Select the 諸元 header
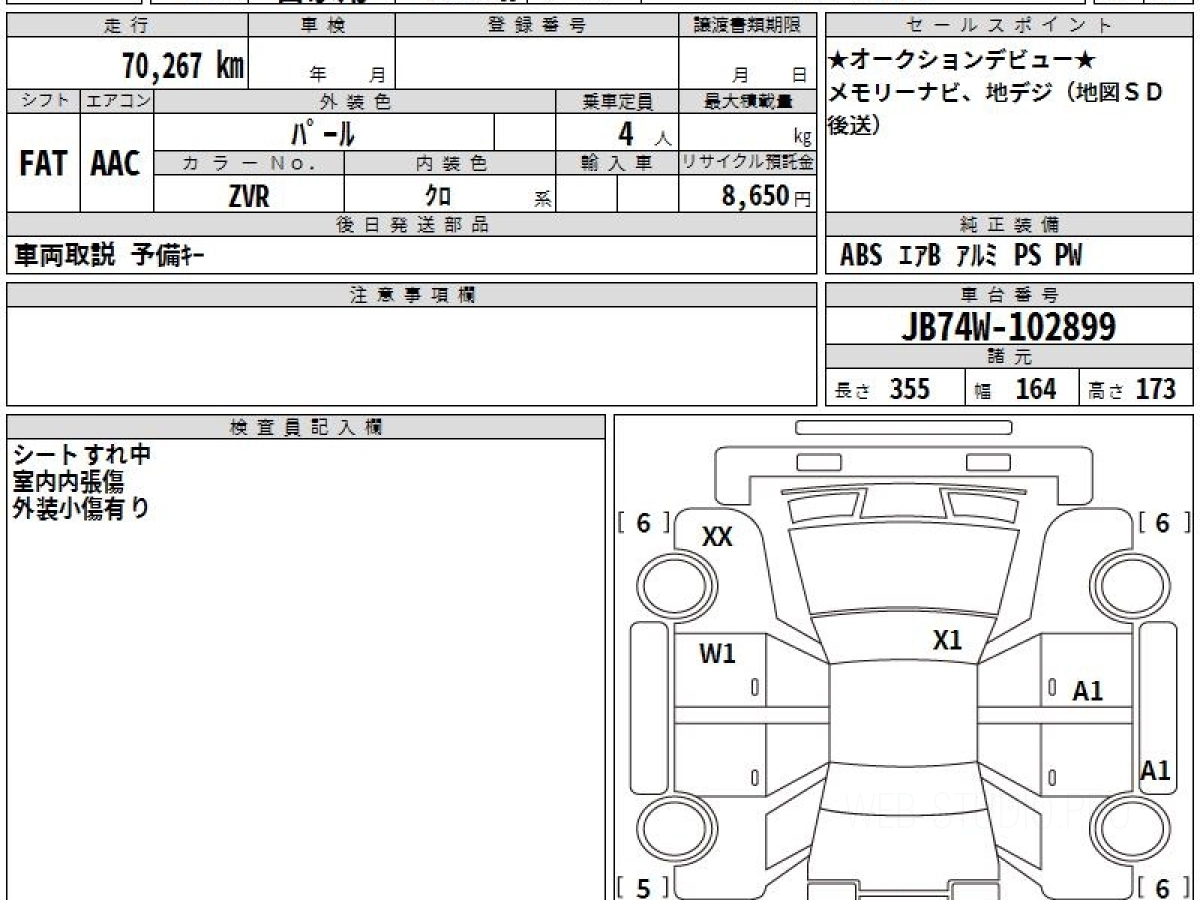This screenshot has width=1200, height=900. click(x=1009, y=357)
